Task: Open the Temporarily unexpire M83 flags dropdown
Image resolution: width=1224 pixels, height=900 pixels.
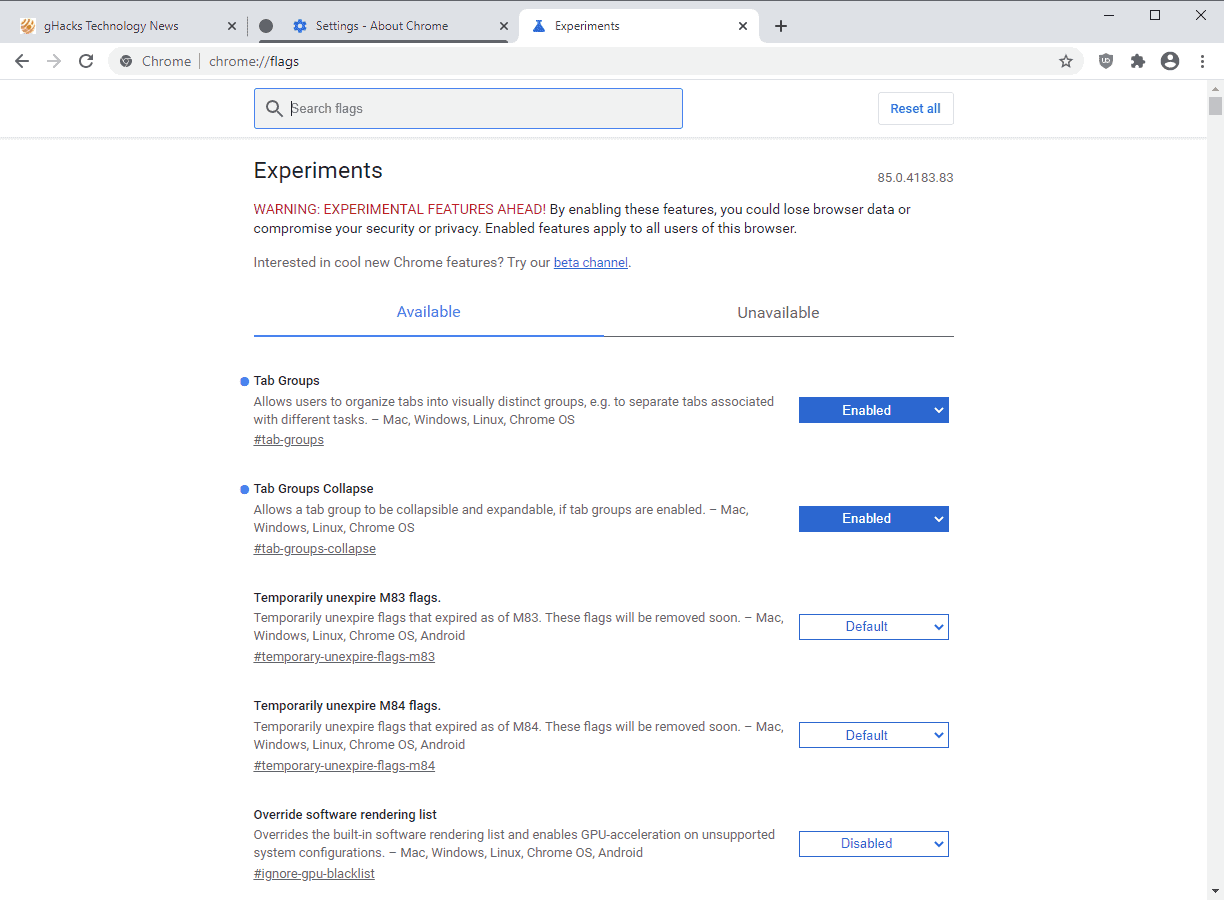Action: click(x=873, y=627)
